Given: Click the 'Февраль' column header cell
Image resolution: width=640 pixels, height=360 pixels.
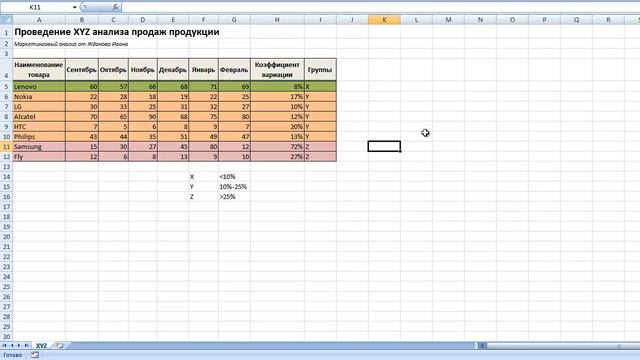Looking at the screenshot, I should [234, 70].
